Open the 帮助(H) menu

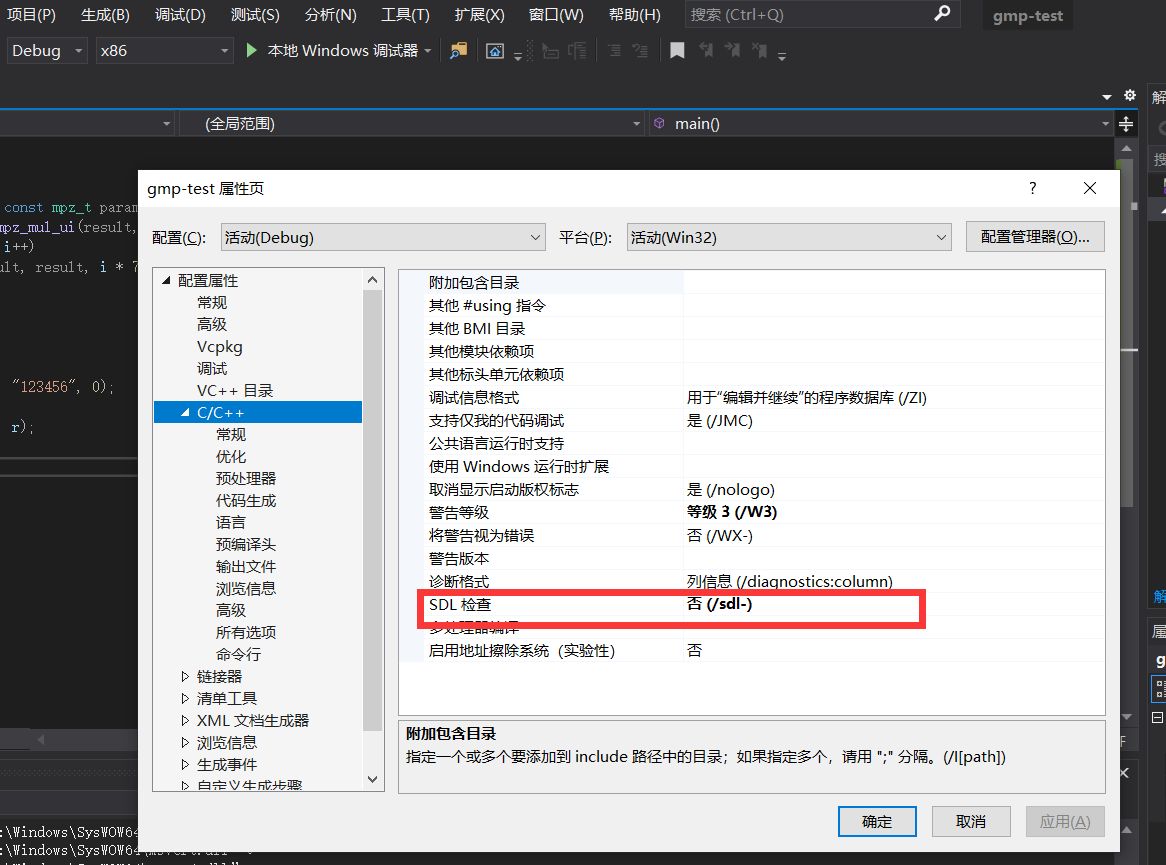click(634, 15)
